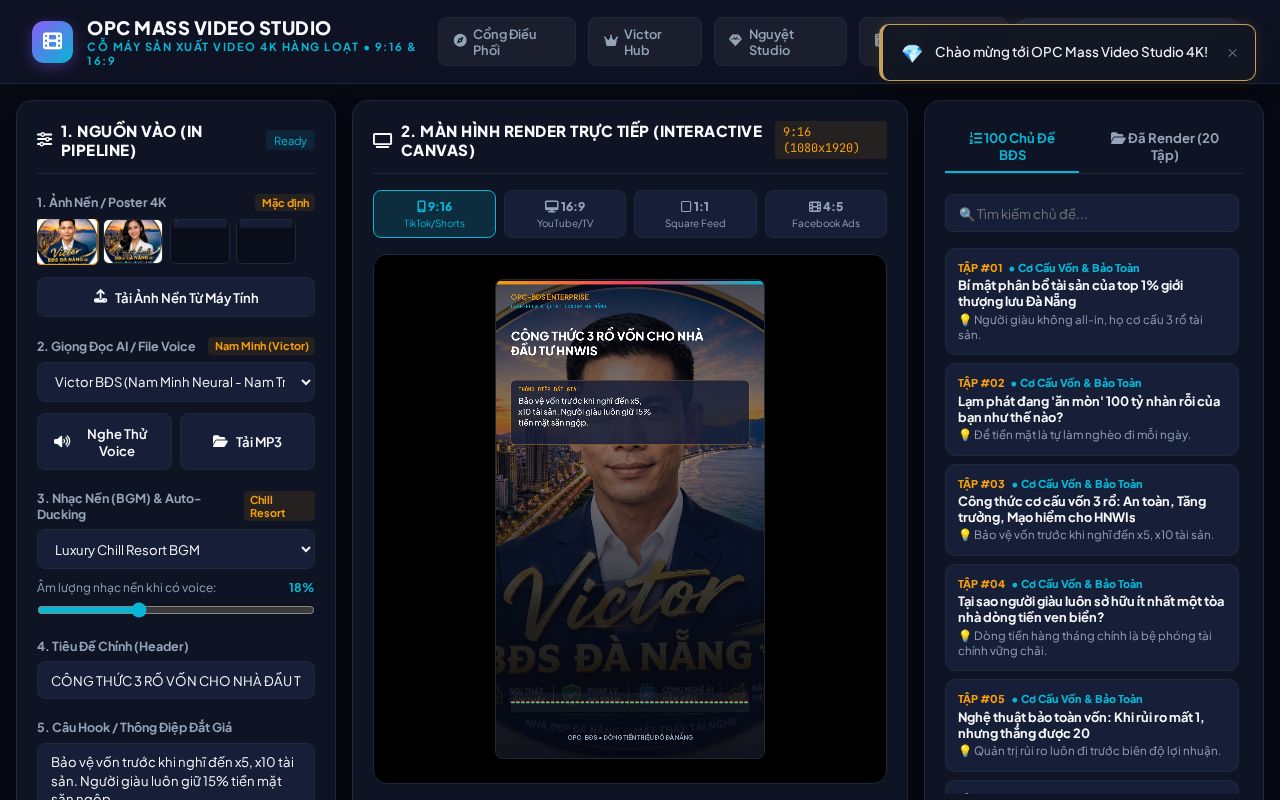The image size is (1280, 800).
Task: Click the OPC film logo icon
Action: pos(52,42)
